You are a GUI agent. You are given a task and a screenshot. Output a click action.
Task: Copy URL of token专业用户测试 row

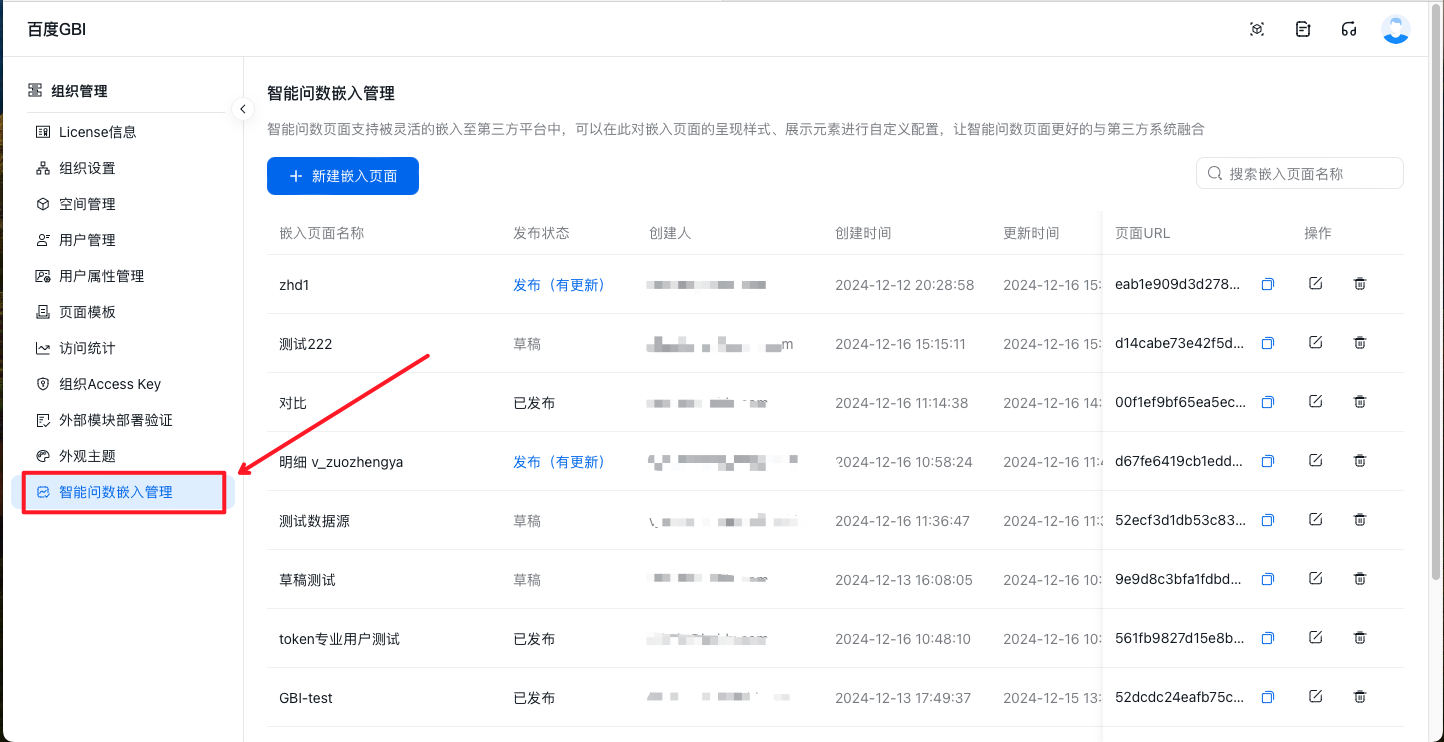(x=1268, y=639)
